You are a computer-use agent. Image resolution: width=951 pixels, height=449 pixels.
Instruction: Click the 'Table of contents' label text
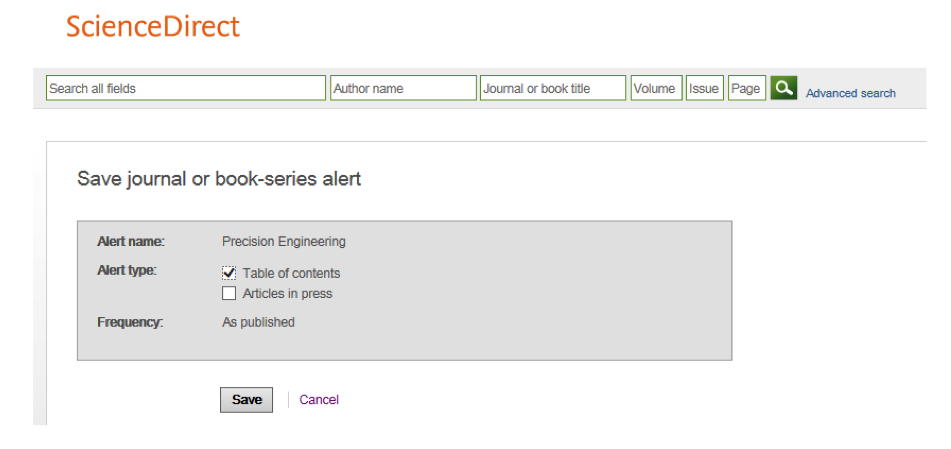point(291,273)
